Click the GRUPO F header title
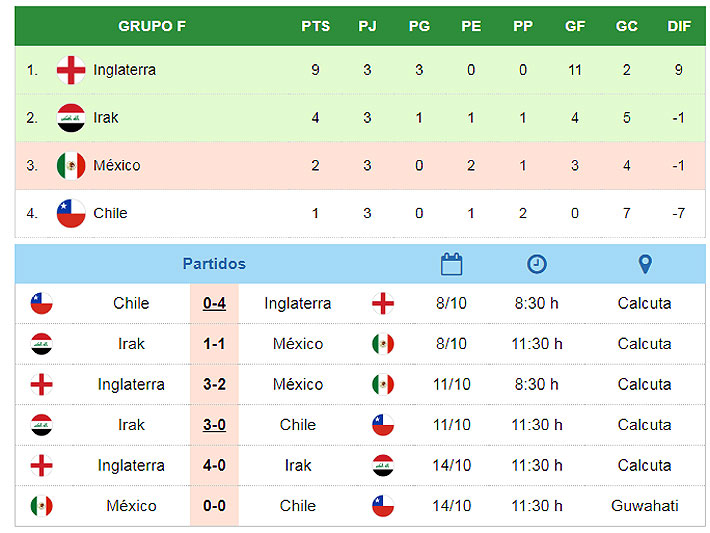This screenshot has height=533, width=710. tap(152, 26)
